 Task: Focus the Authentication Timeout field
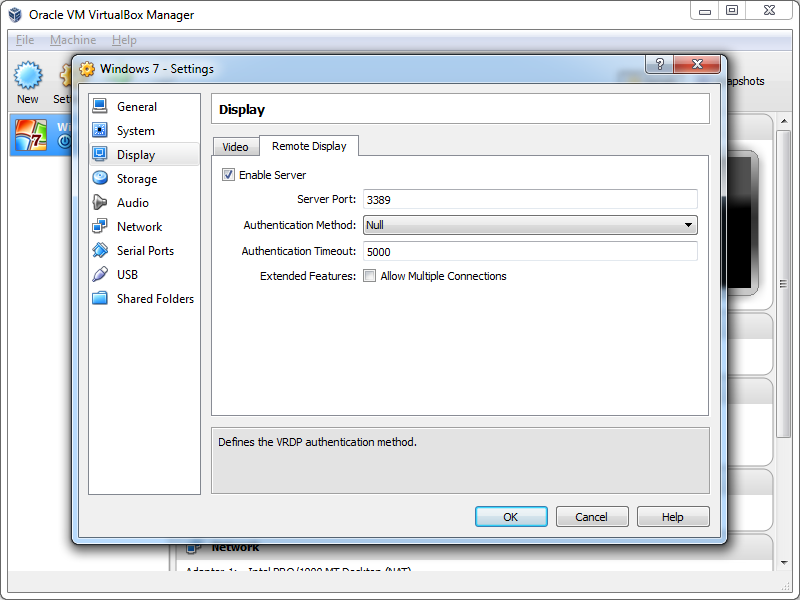530,251
